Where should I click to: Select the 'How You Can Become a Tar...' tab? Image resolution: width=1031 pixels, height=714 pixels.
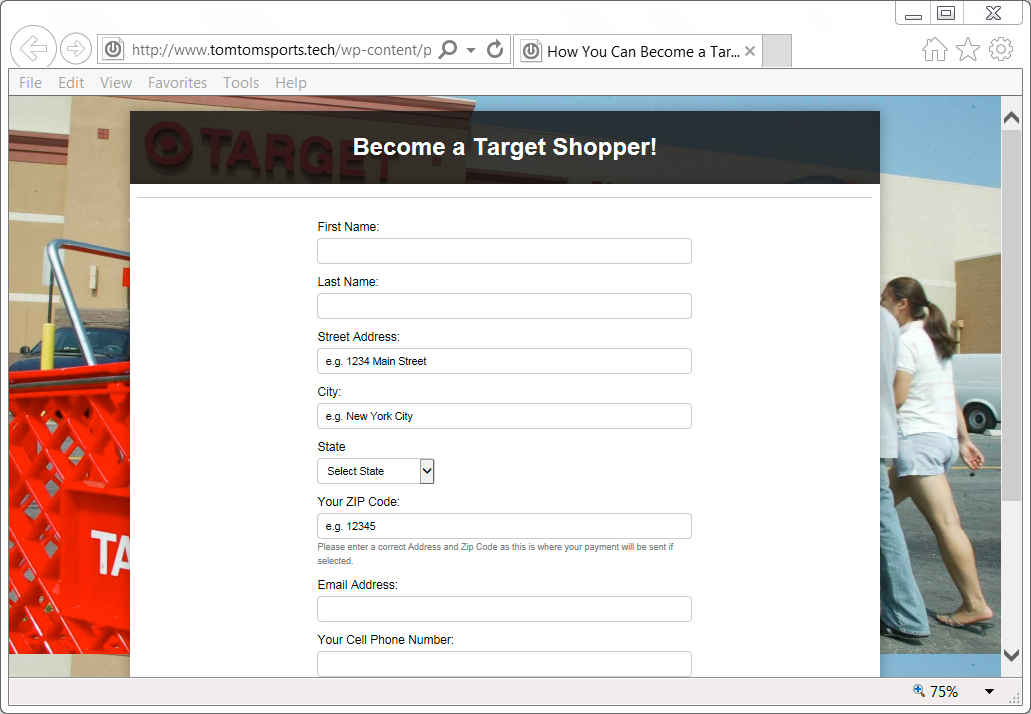pyautogui.click(x=638, y=51)
